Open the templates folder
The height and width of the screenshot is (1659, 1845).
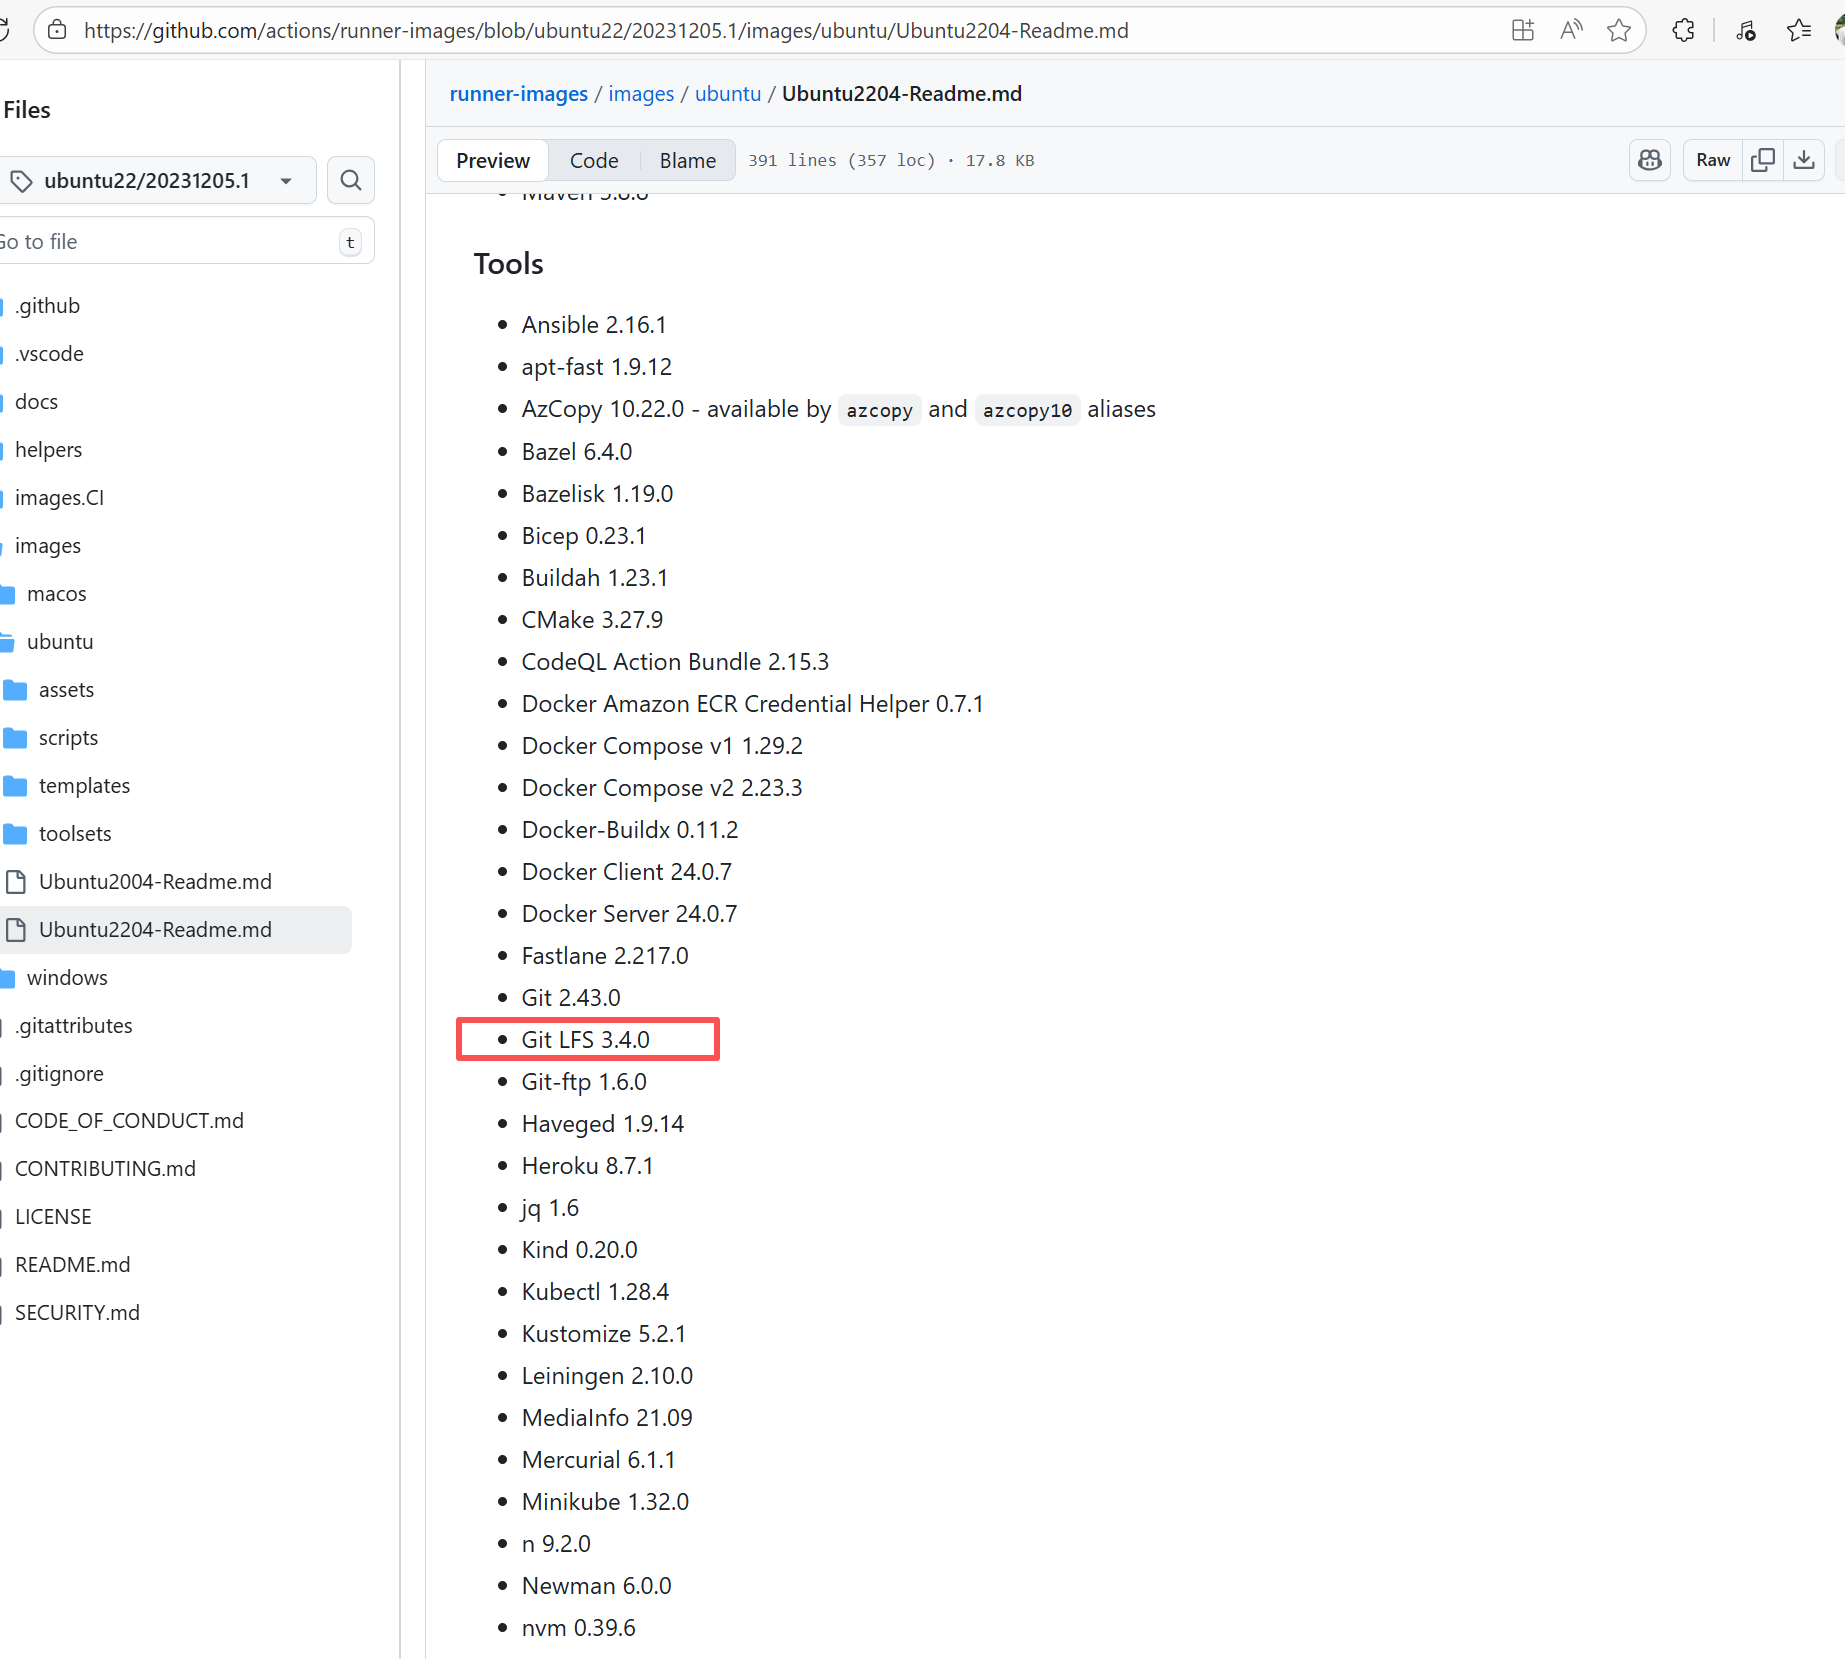pos(84,786)
